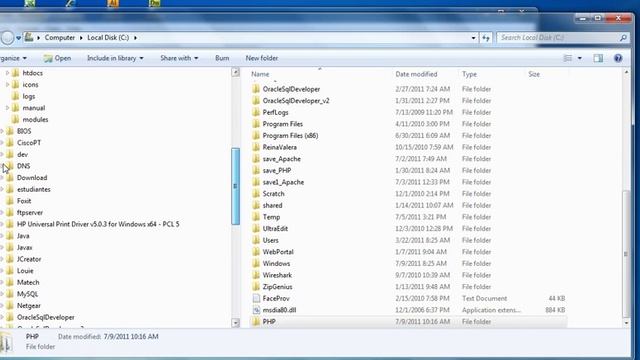Click the OracleSqlDeveloper_v2 folder icon

[x=256, y=100]
